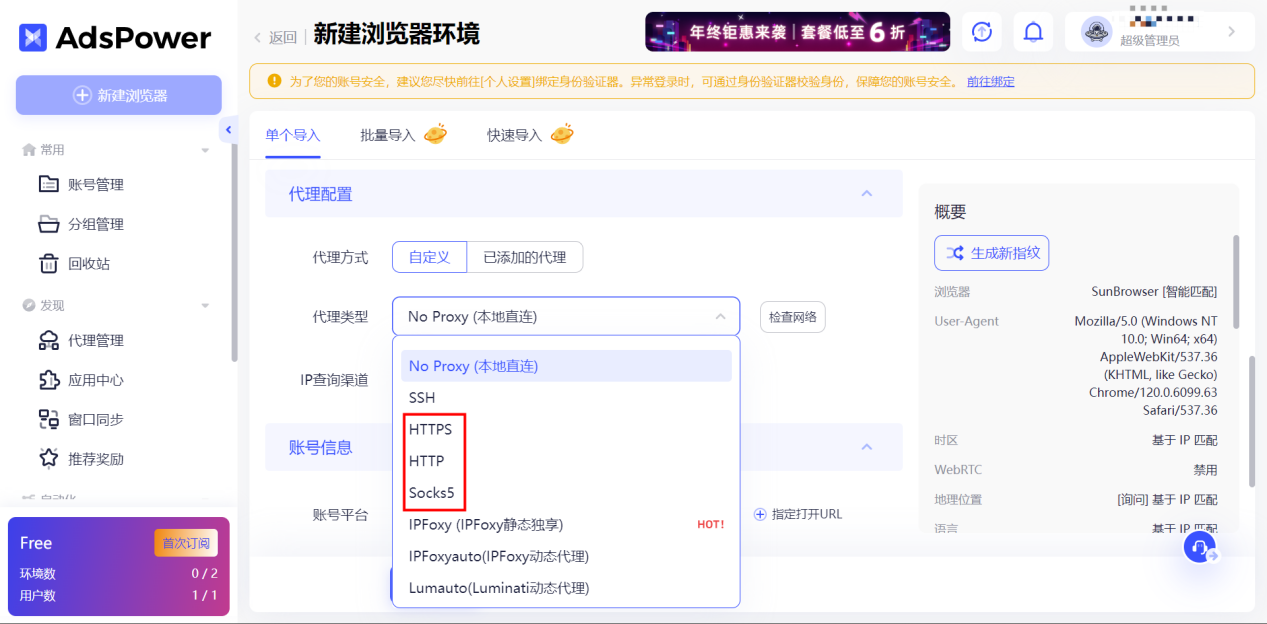Choose IPFoxyauto(IPFoxy动态代理) option
1267x624 pixels.
566,556
